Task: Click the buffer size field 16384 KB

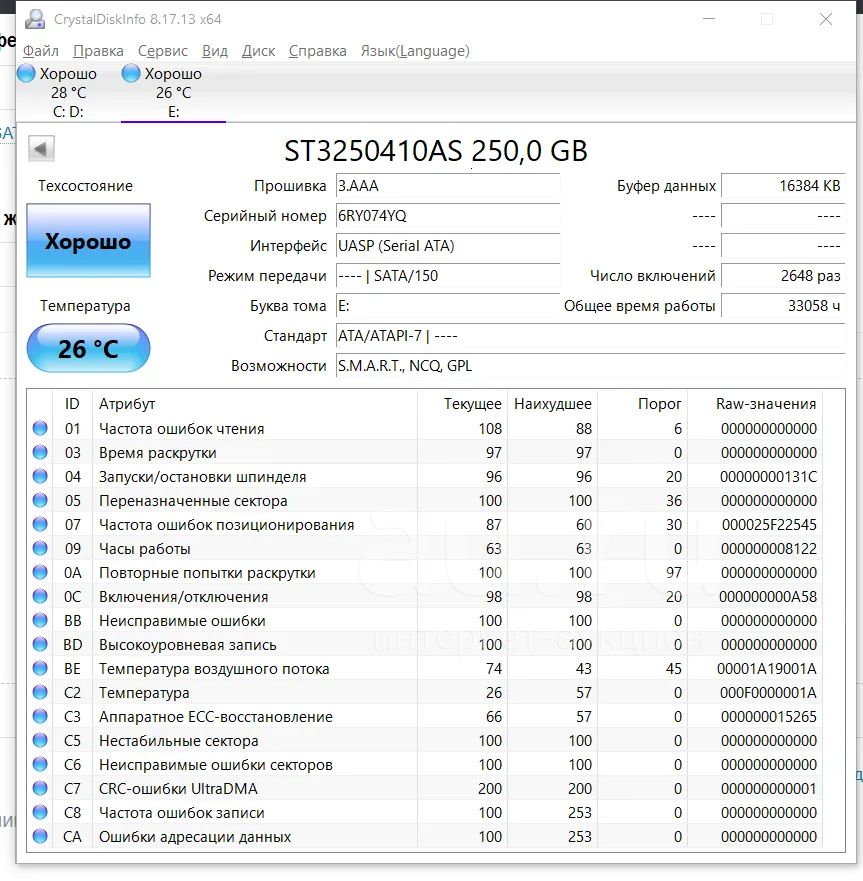Action: click(783, 186)
